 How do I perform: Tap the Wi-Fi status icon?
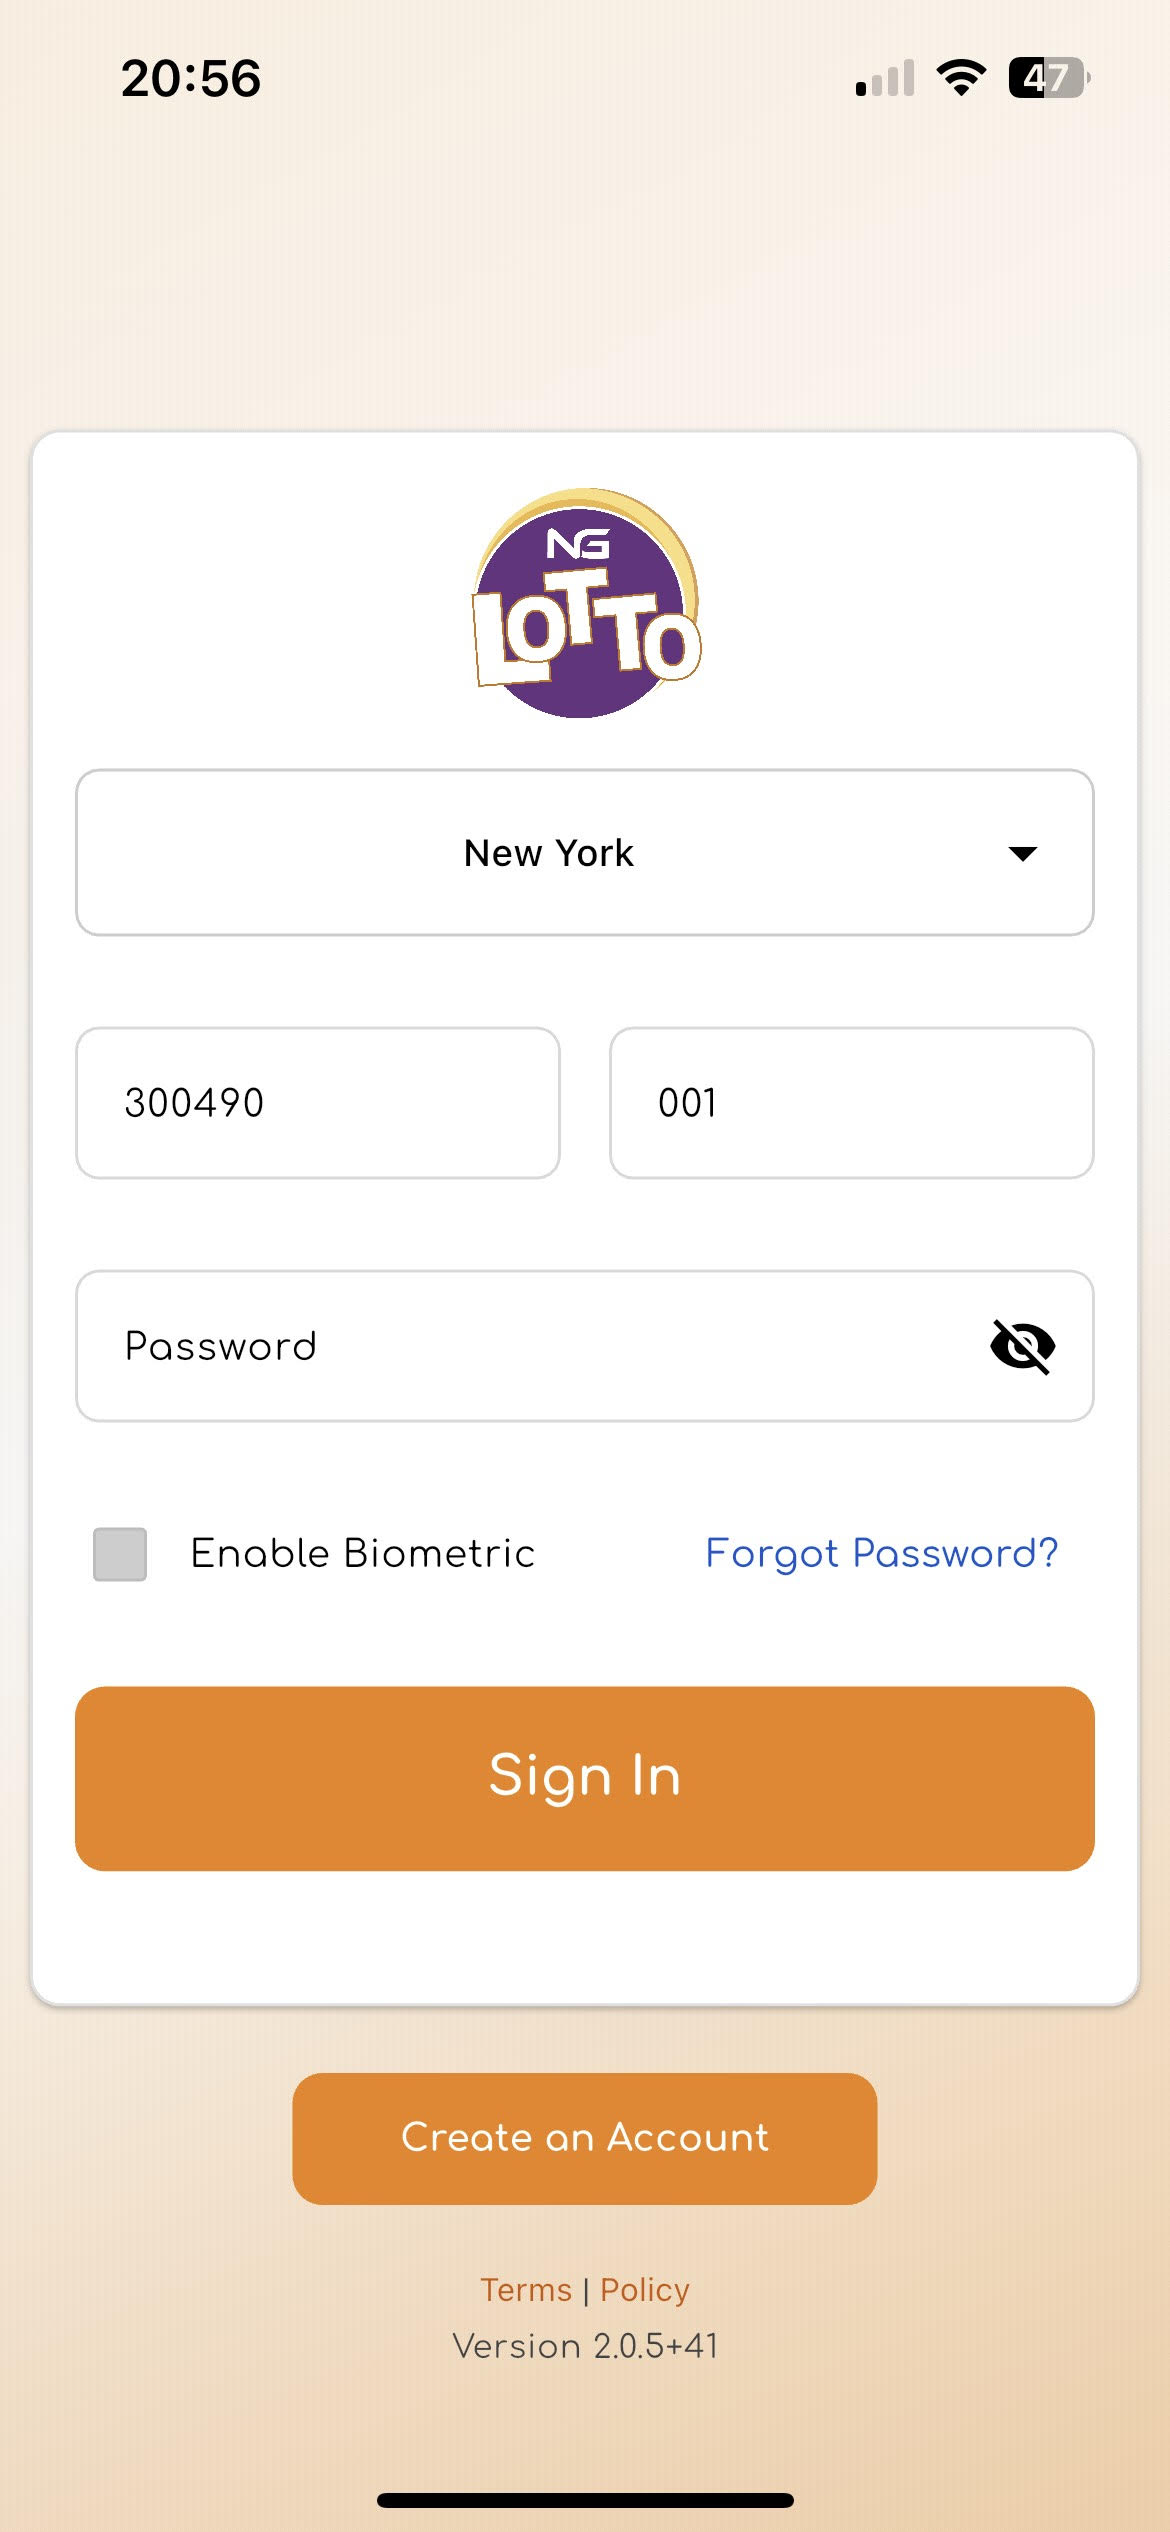tap(960, 78)
